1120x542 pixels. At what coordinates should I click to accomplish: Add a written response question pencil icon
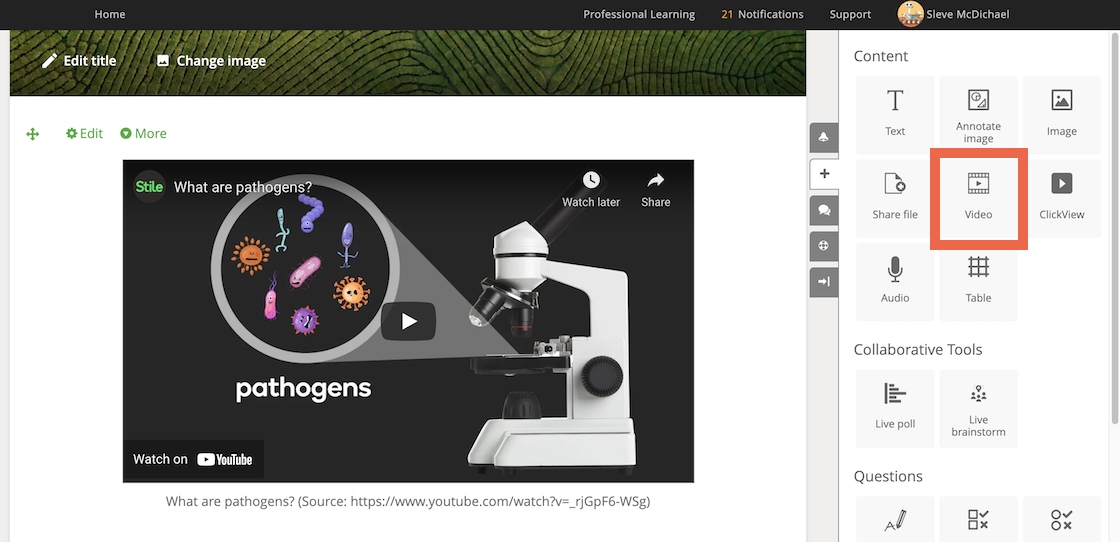(895, 519)
